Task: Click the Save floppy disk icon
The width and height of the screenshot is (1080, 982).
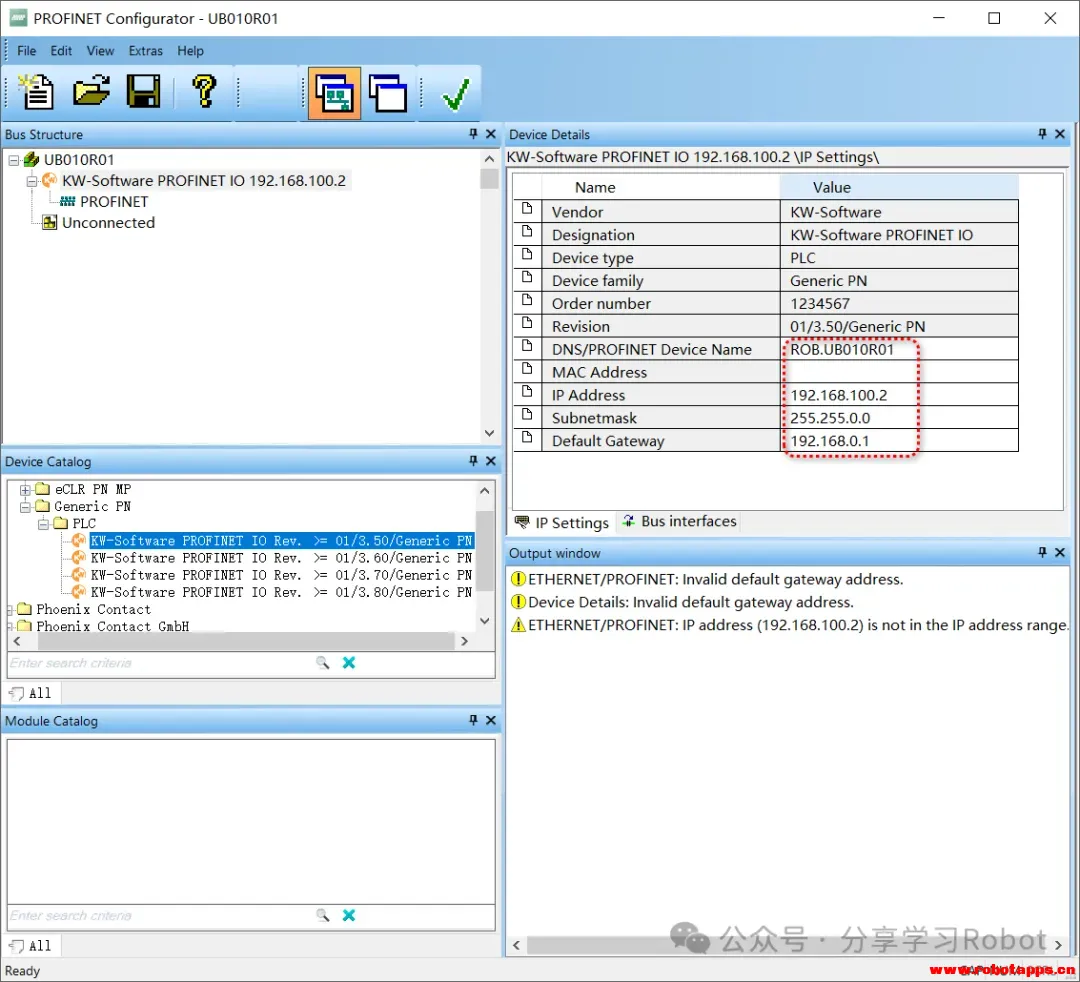Action: click(143, 92)
